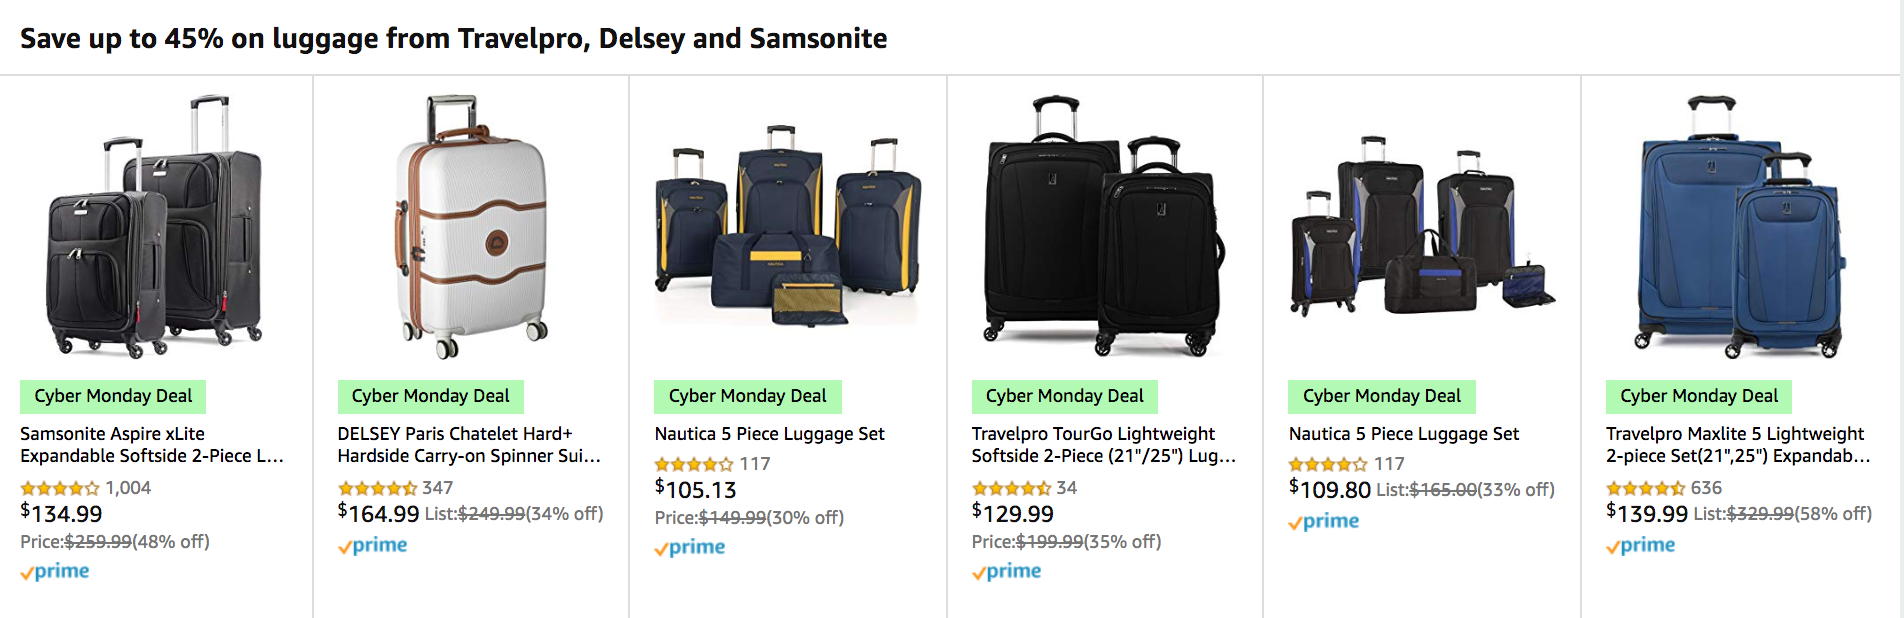The height and width of the screenshot is (618, 1904).
Task: Click Travelpro TourGo star rating beside 34
Action: [1011, 488]
